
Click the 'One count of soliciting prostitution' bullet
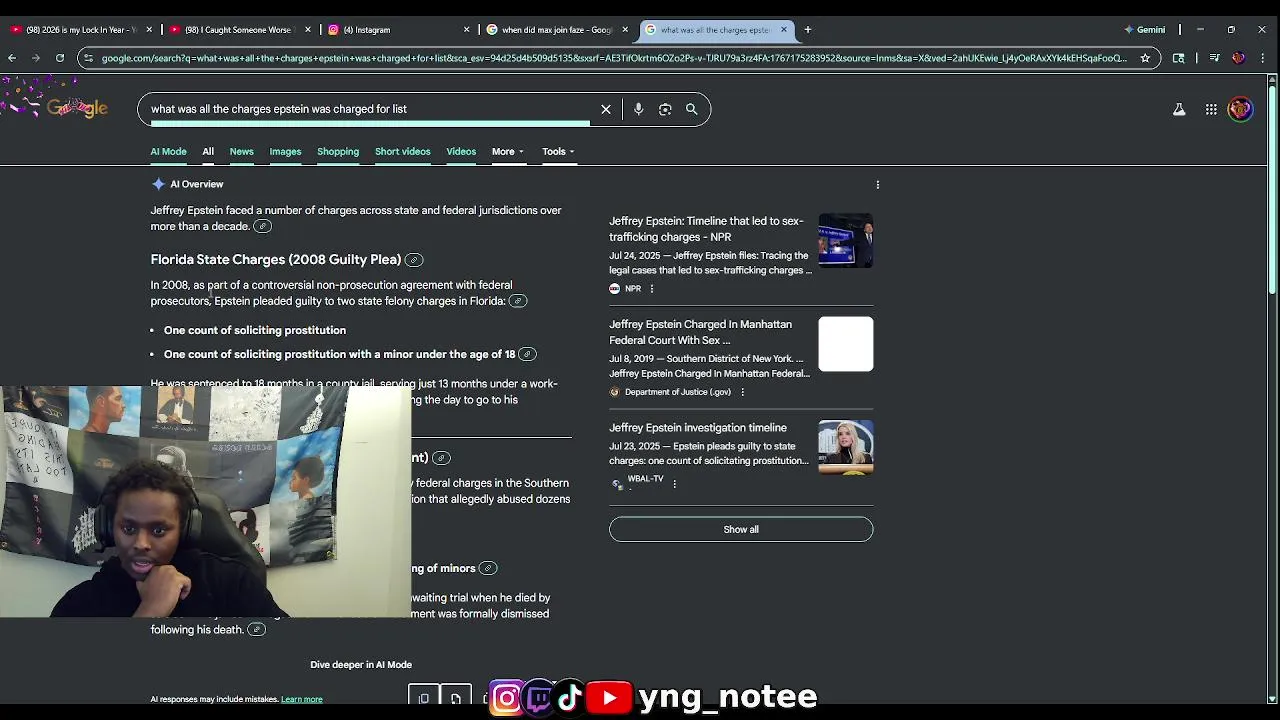(255, 330)
